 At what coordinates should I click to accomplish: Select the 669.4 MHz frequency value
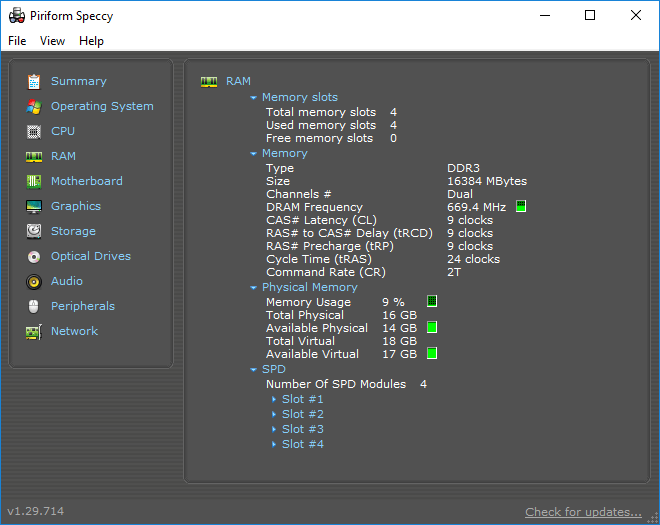point(476,207)
